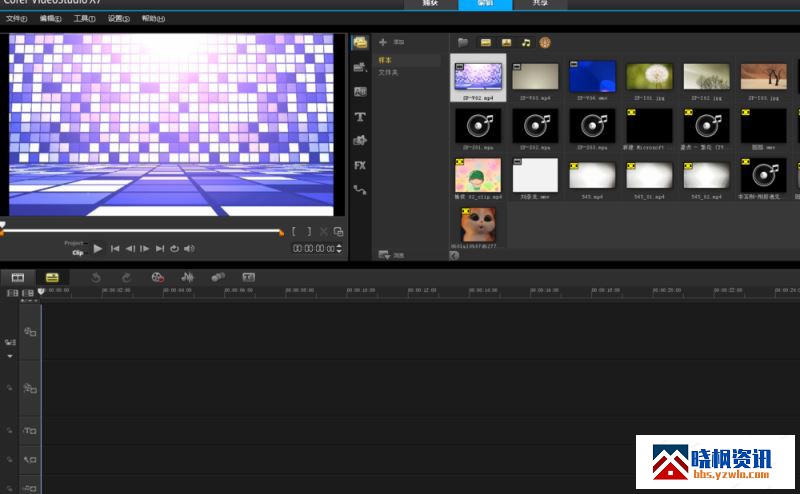The image size is (800, 494).
Task: Select the 545.mp4 clip thumbnail
Action: tap(592, 176)
